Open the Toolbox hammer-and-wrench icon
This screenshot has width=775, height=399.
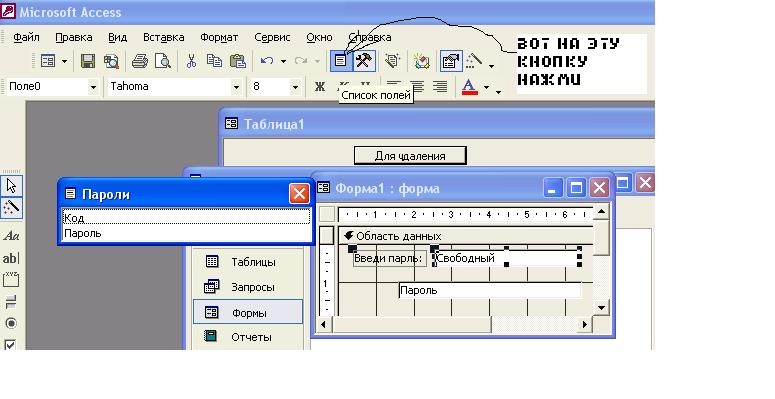[364, 60]
